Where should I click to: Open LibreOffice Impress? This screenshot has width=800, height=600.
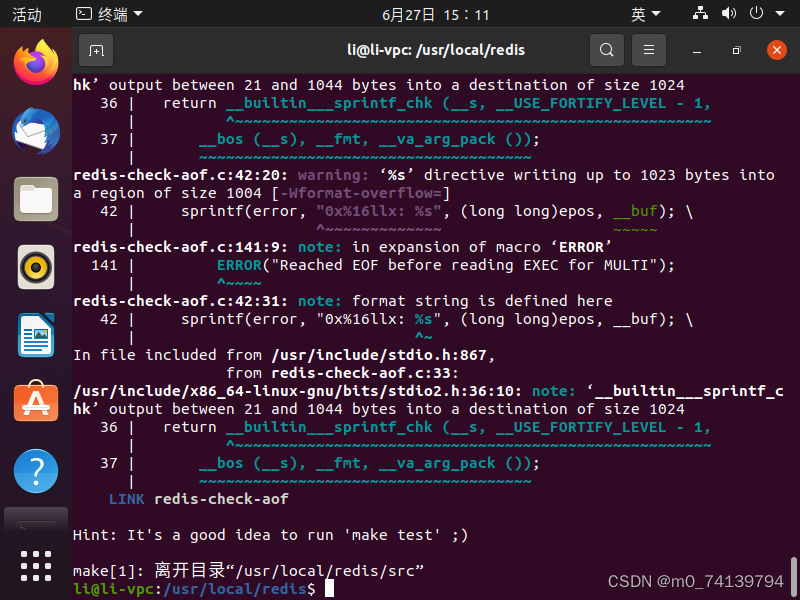click(x=35, y=335)
